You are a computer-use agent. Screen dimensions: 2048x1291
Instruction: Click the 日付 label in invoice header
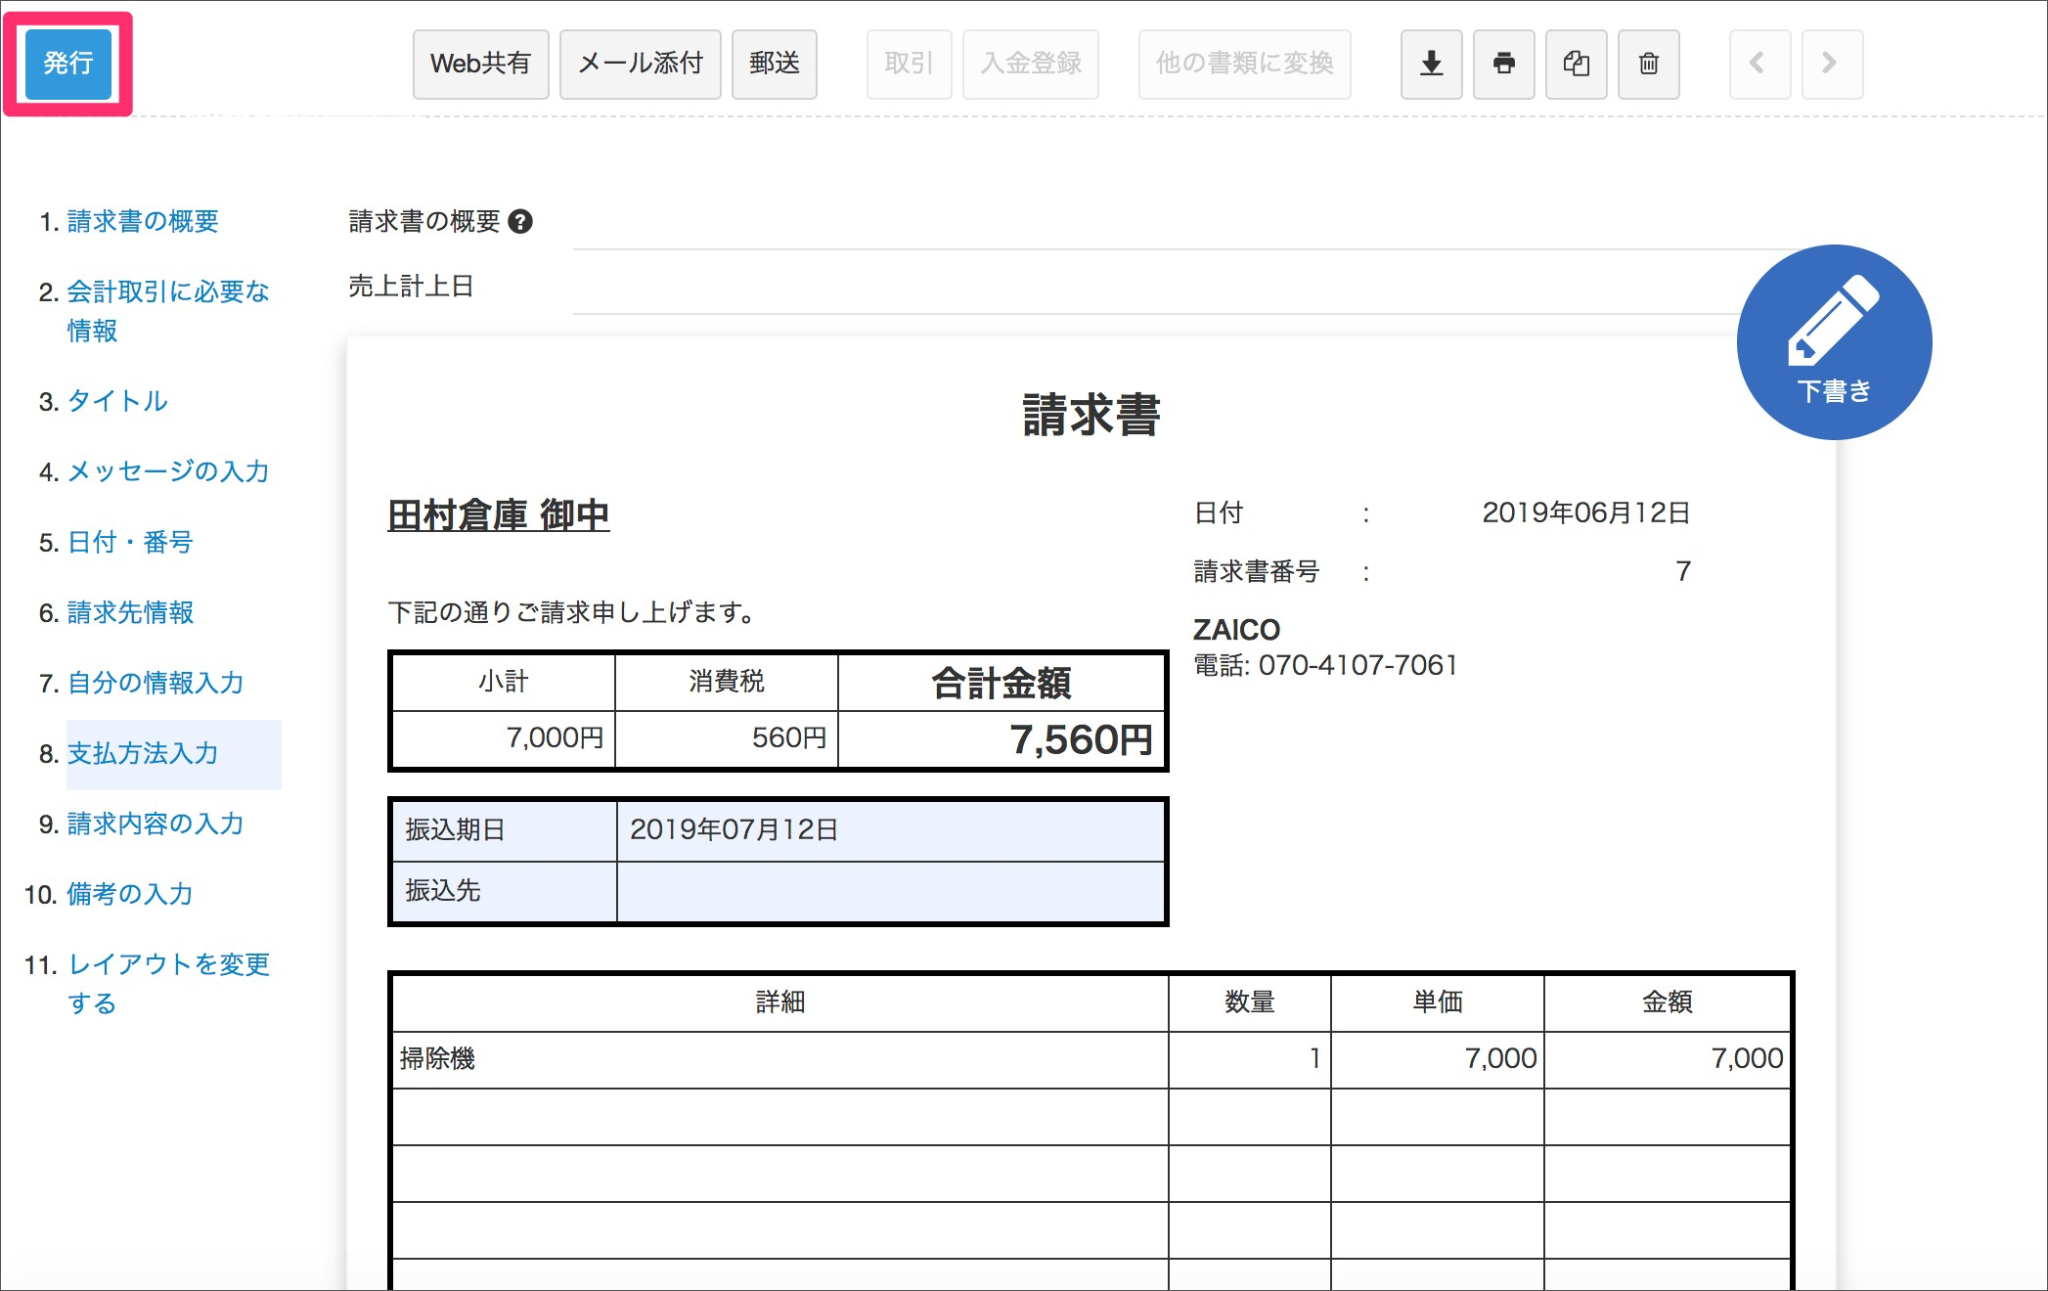tap(1218, 513)
